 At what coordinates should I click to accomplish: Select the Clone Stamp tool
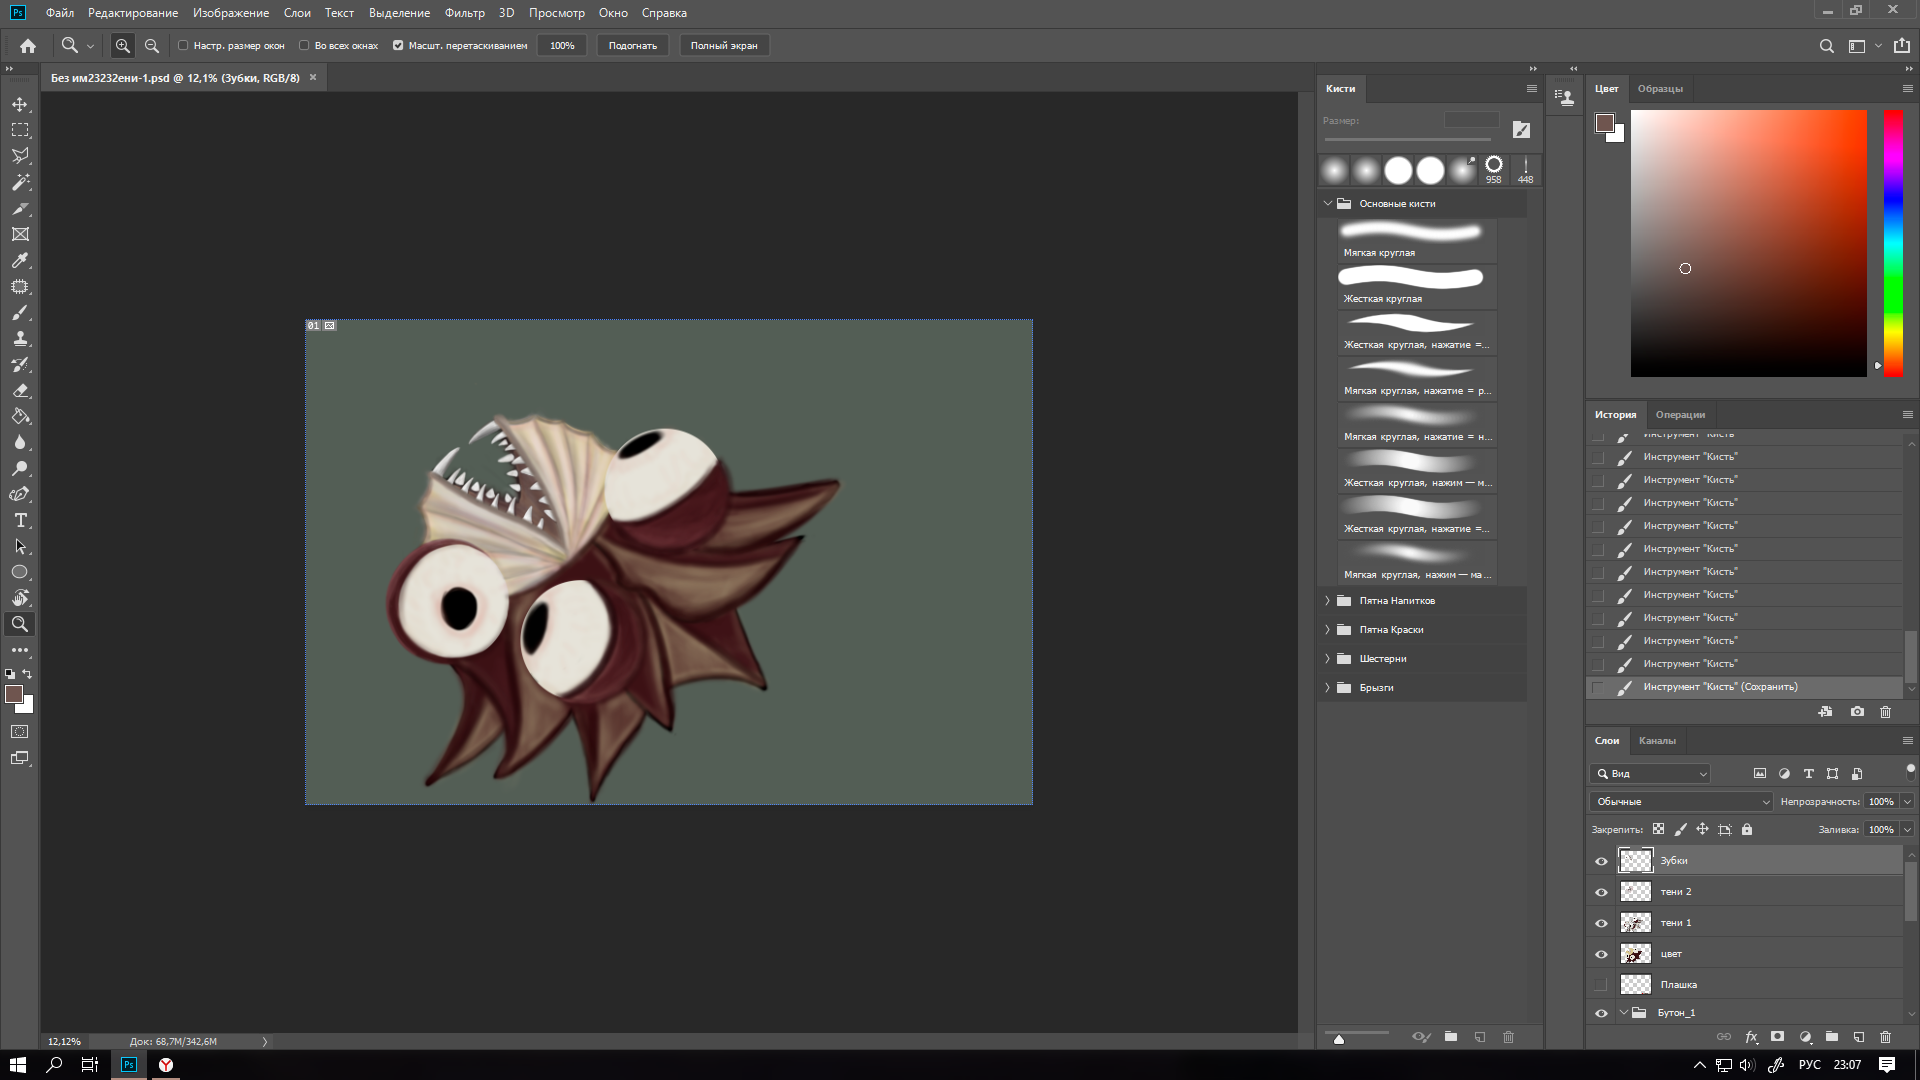tap(20, 338)
